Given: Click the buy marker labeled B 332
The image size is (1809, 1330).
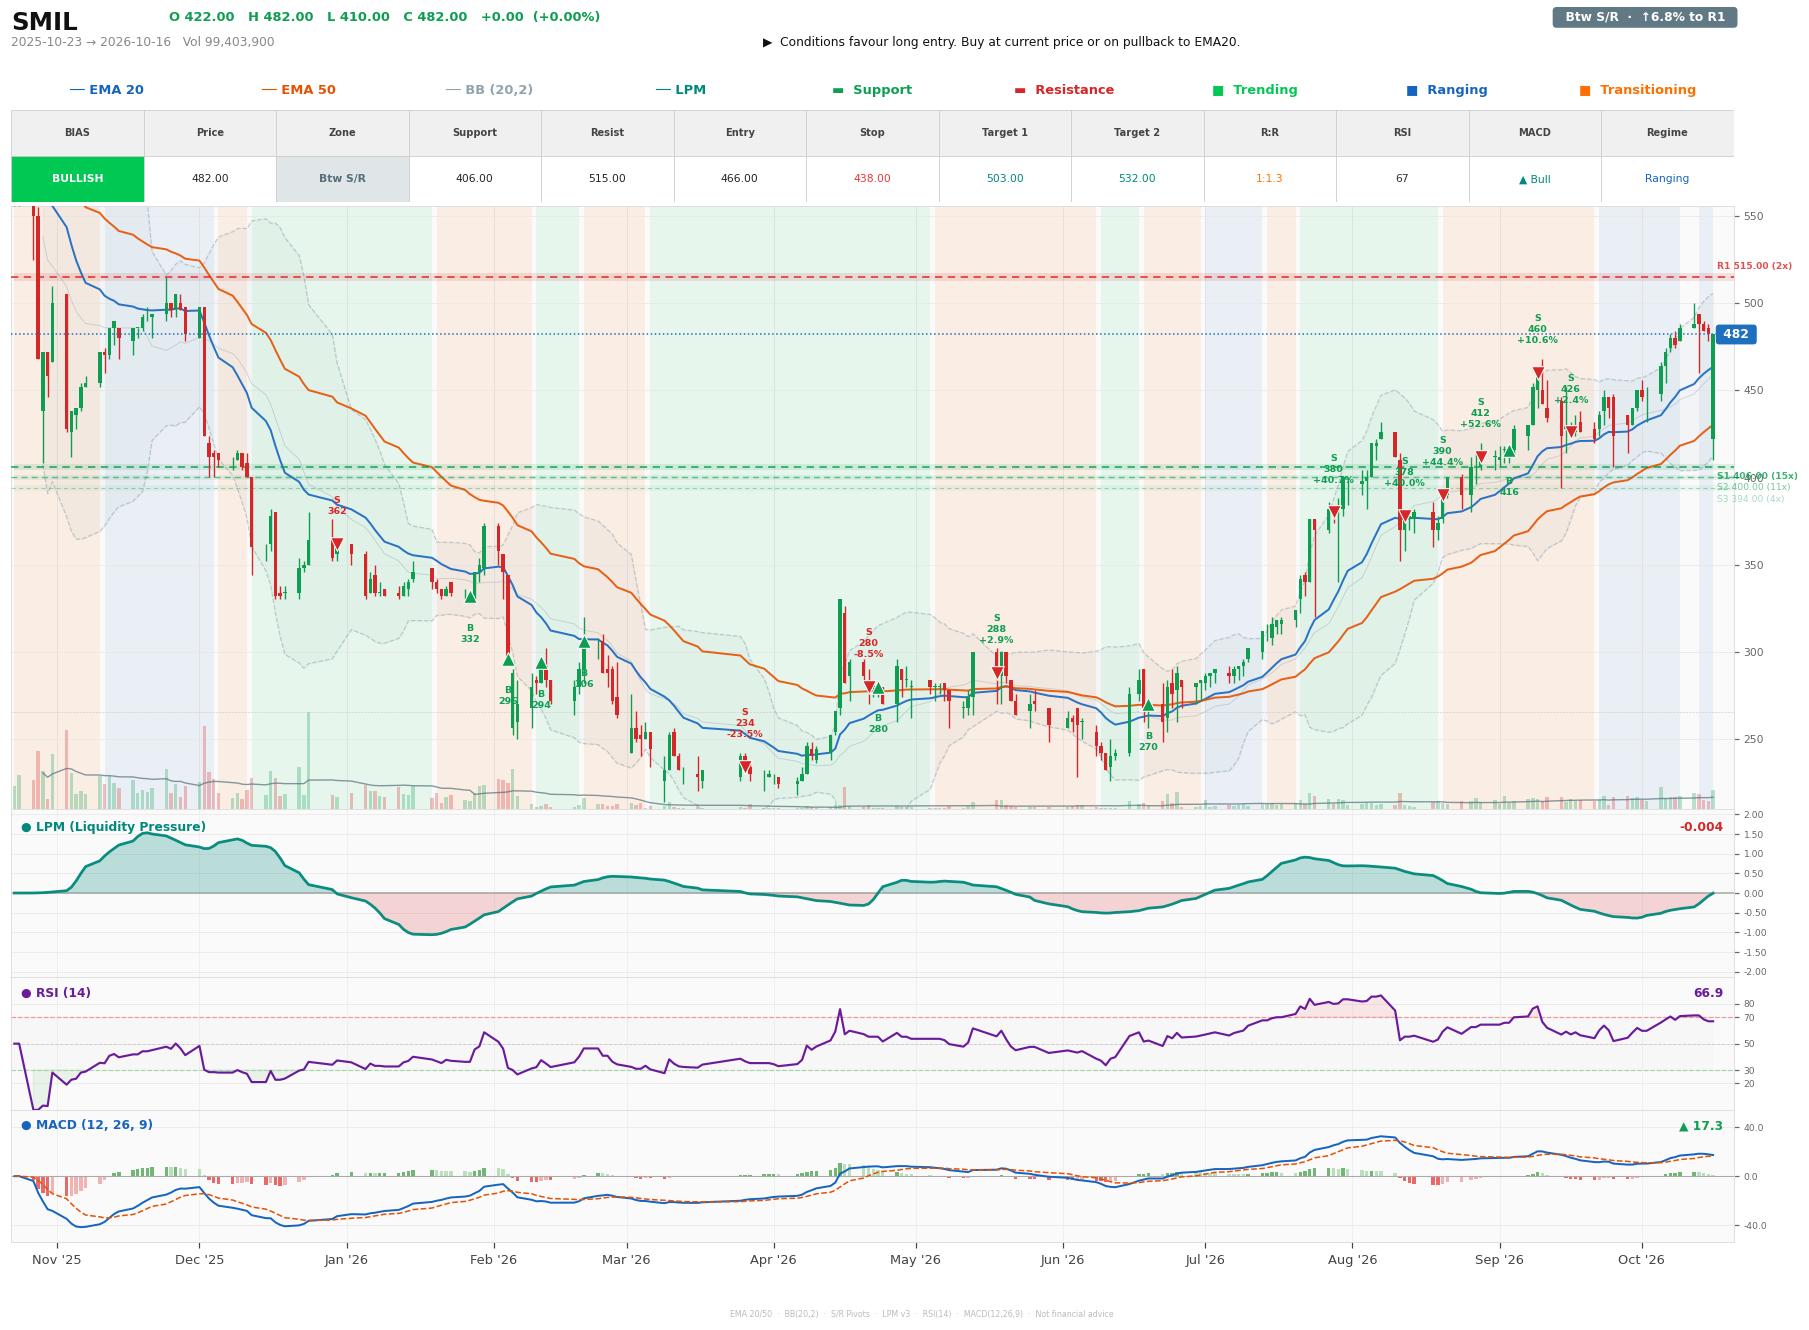Looking at the screenshot, I should pos(470,597).
